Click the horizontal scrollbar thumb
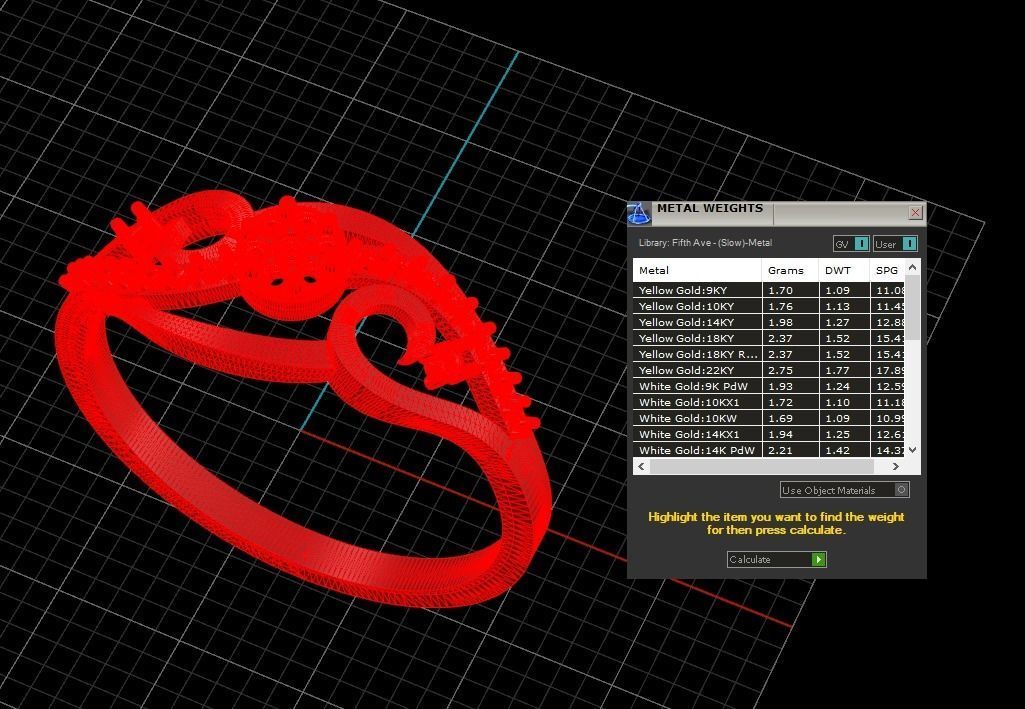Screen dimensions: 1025x709 762,466
